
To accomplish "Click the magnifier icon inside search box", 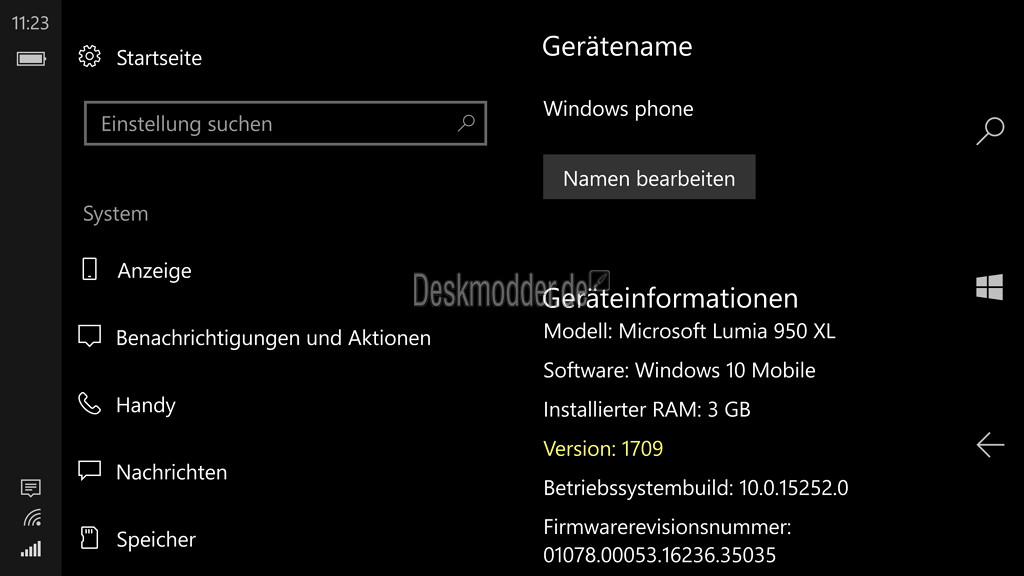I will tap(466, 123).
